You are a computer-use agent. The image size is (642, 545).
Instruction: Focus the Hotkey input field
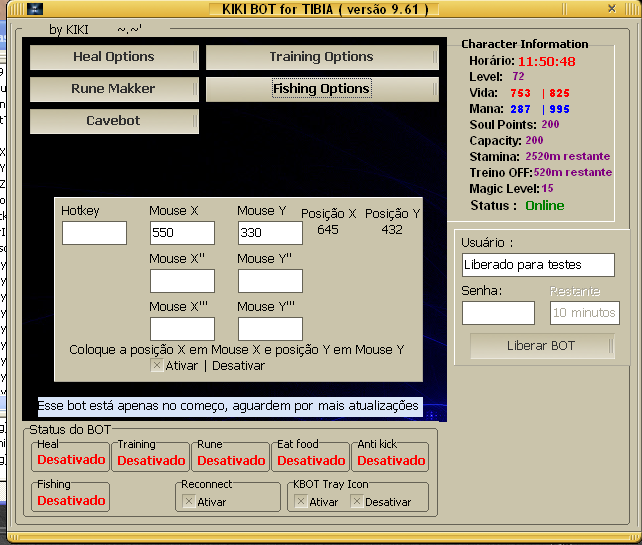[x=94, y=233]
